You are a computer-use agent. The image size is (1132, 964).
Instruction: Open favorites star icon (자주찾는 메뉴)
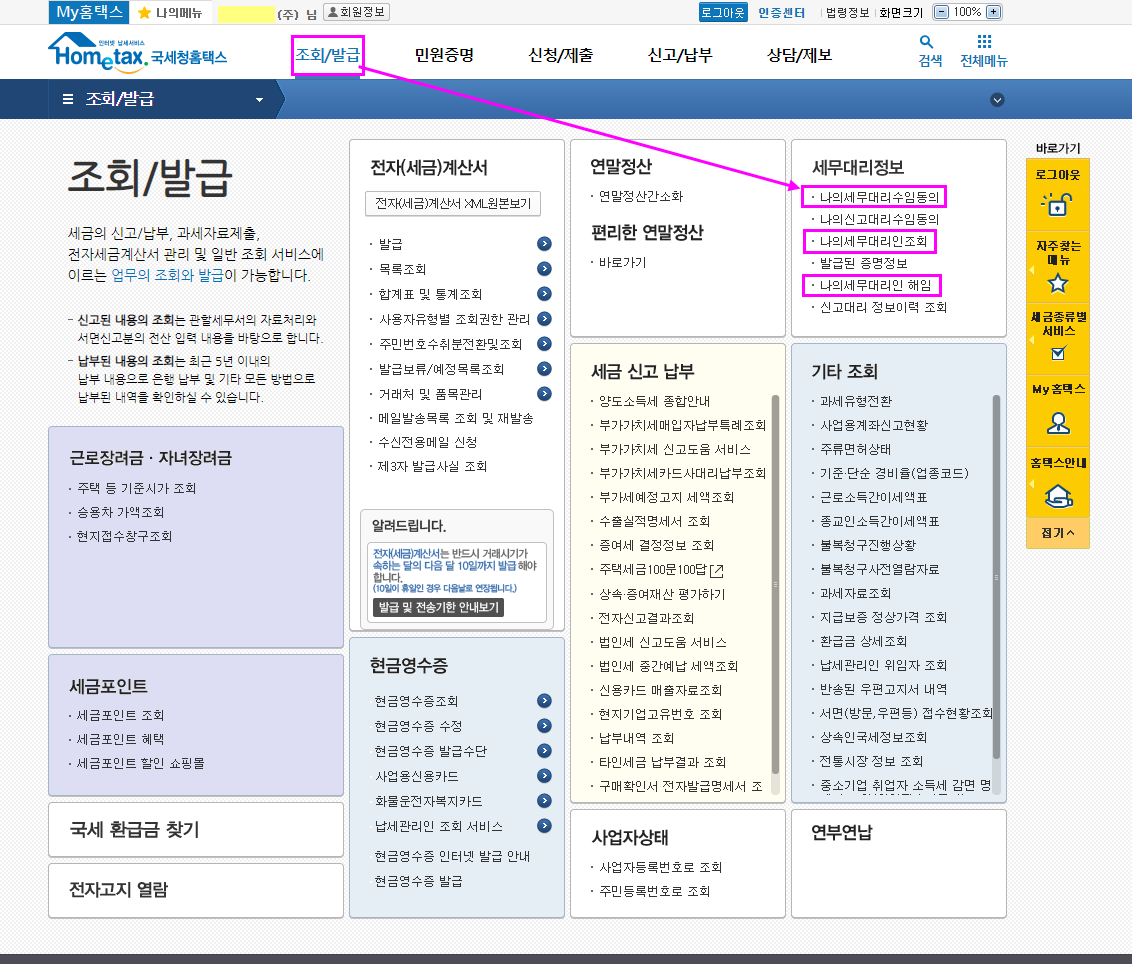tap(1057, 283)
